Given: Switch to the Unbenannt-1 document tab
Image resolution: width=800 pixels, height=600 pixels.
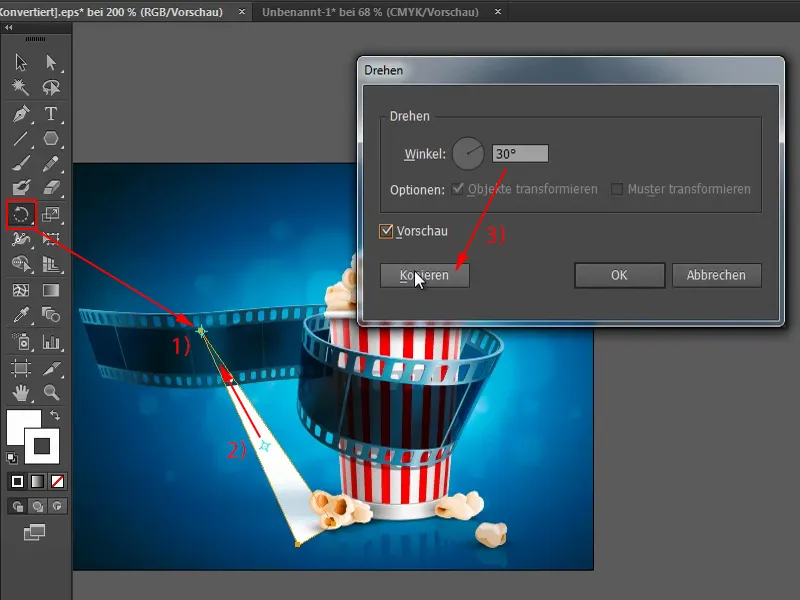Looking at the screenshot, I should pyautogui.click(x=370, y=12).
